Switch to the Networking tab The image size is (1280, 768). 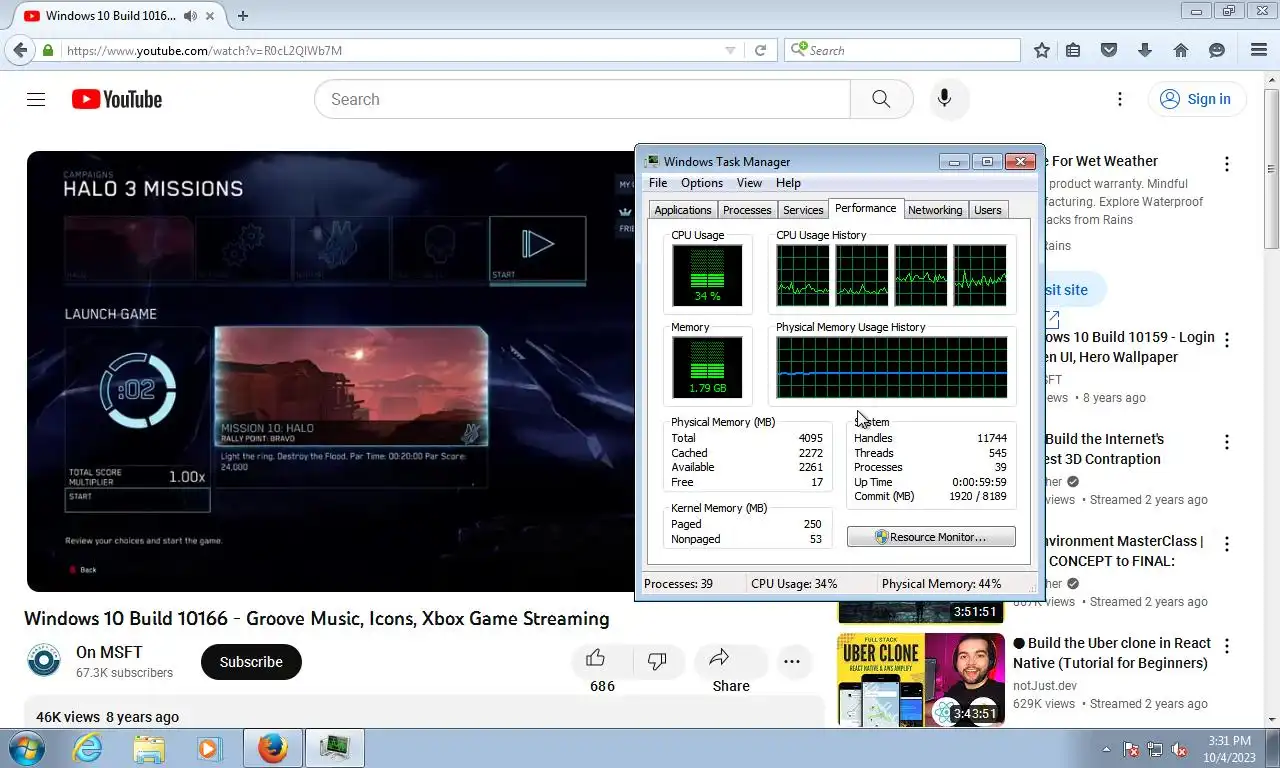(935, 210)
